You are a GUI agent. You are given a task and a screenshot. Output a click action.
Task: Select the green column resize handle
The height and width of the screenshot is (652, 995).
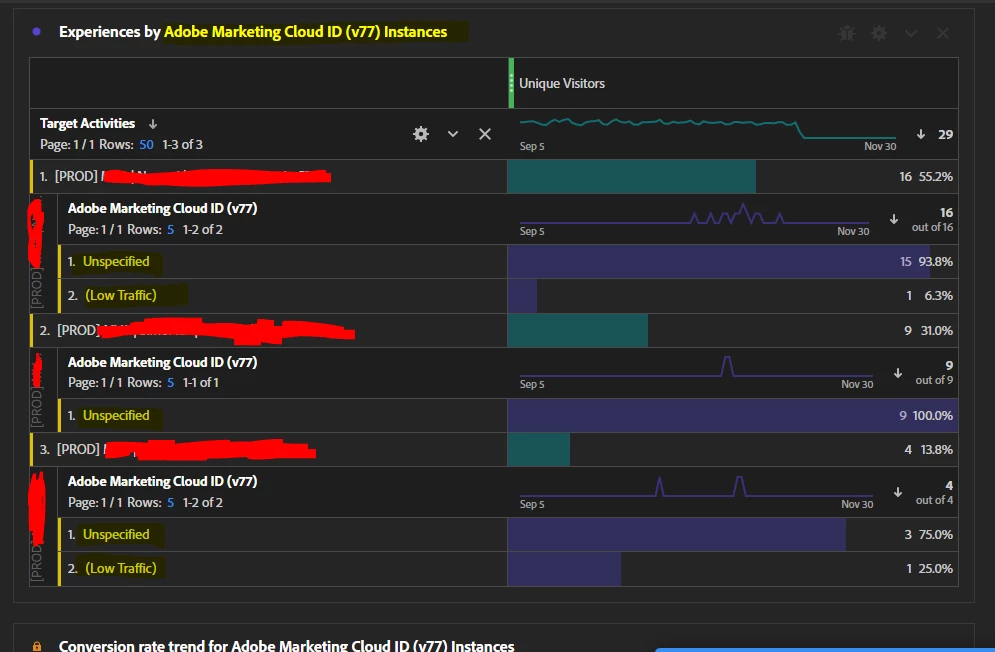pos(511,83)
